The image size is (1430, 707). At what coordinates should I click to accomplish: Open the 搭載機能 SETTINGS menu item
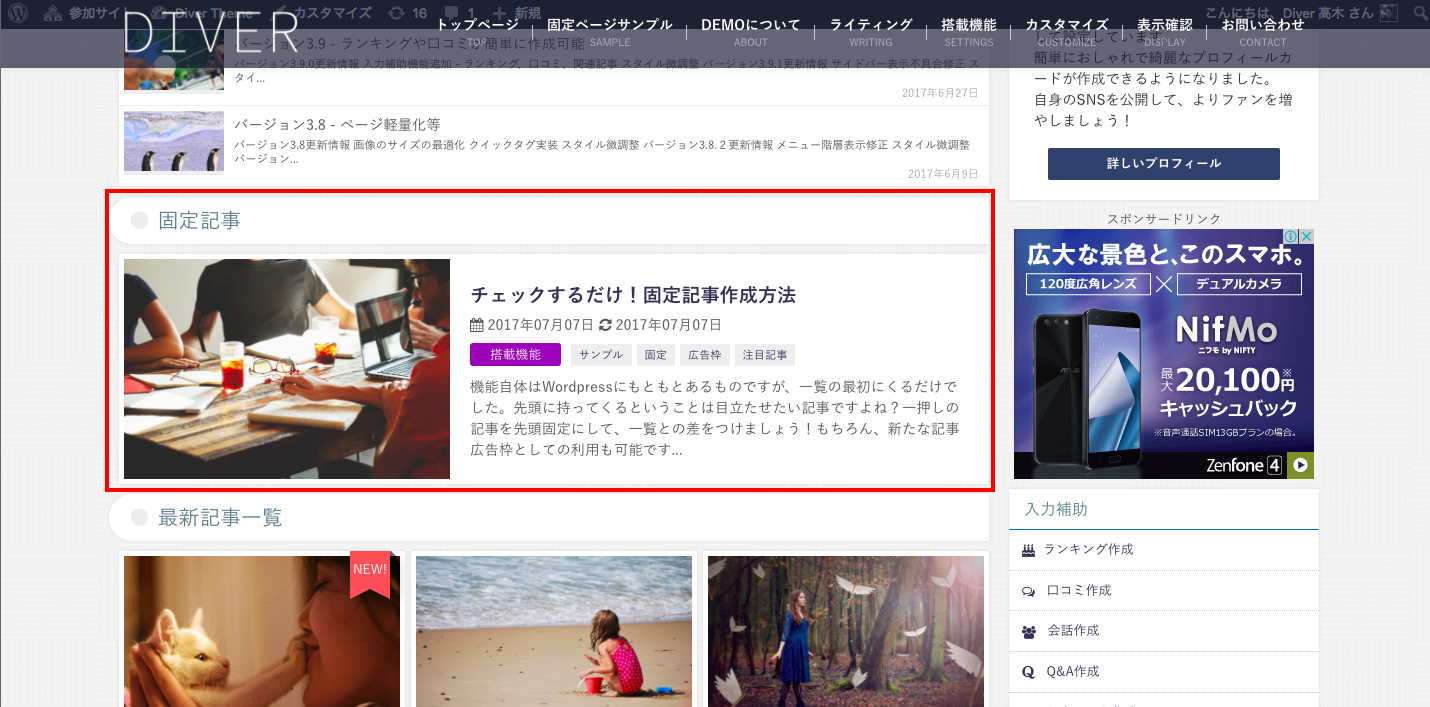pos(968,31)
